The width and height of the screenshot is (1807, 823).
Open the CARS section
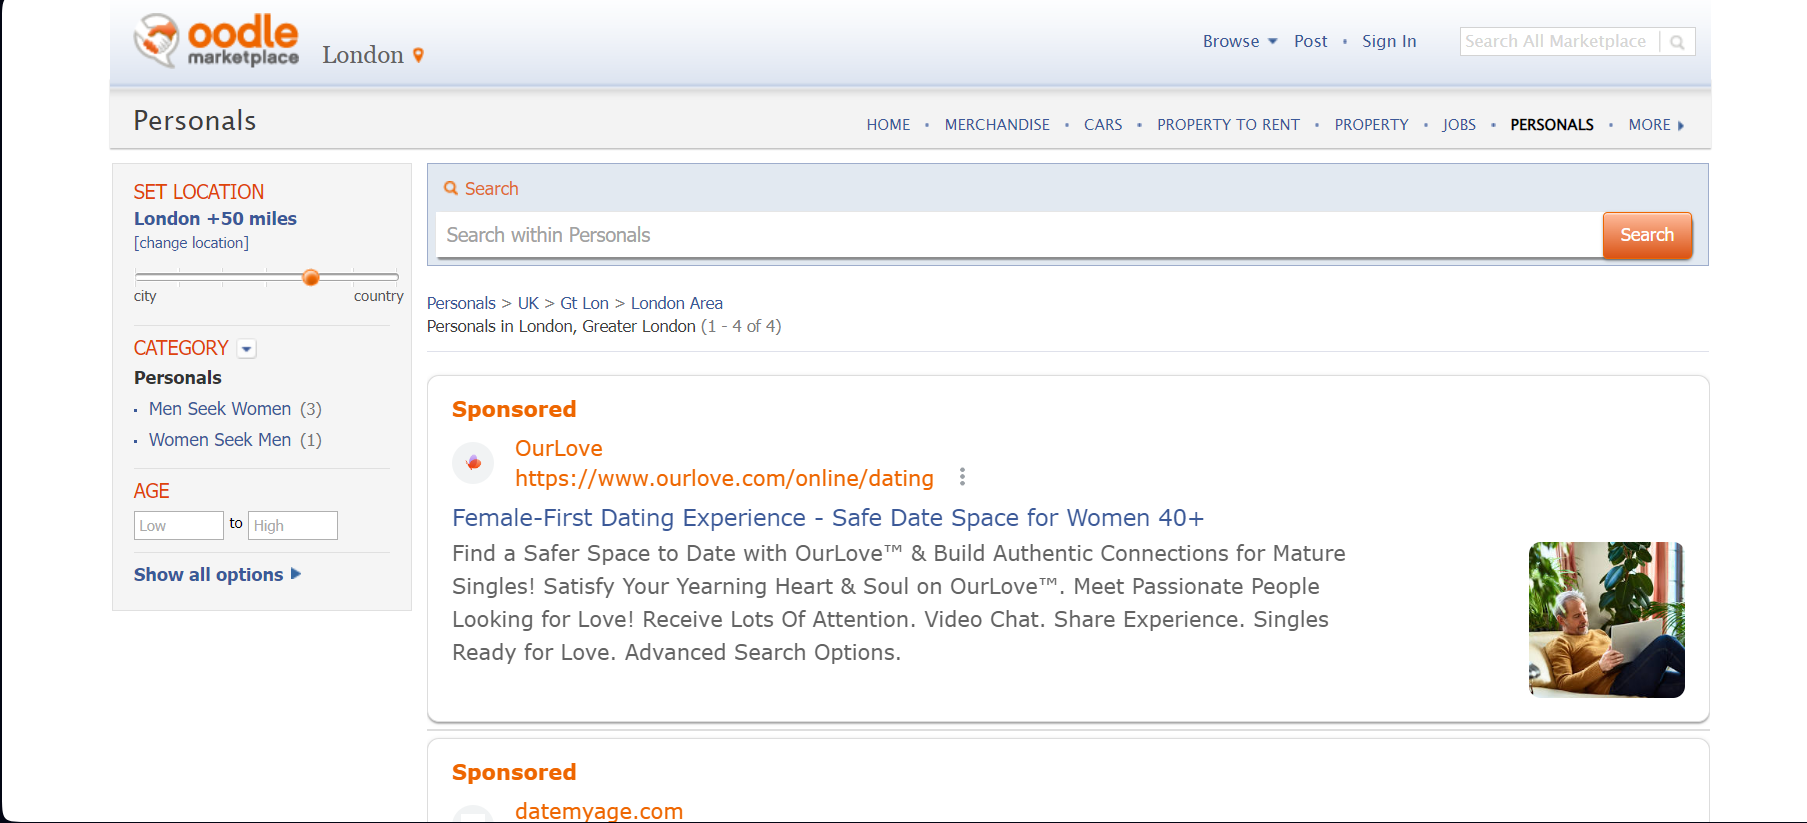[1103, 125]
